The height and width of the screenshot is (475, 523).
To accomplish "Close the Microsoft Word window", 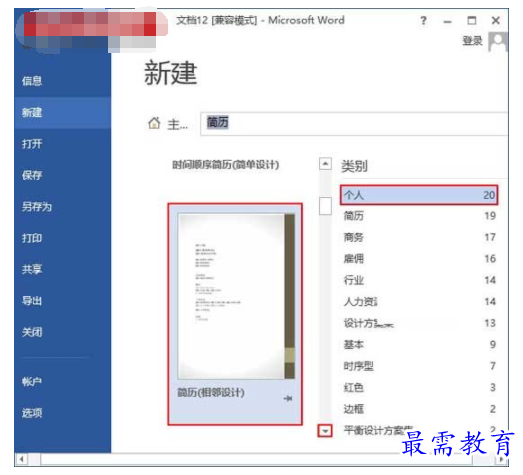I will (x=496, y=21).
